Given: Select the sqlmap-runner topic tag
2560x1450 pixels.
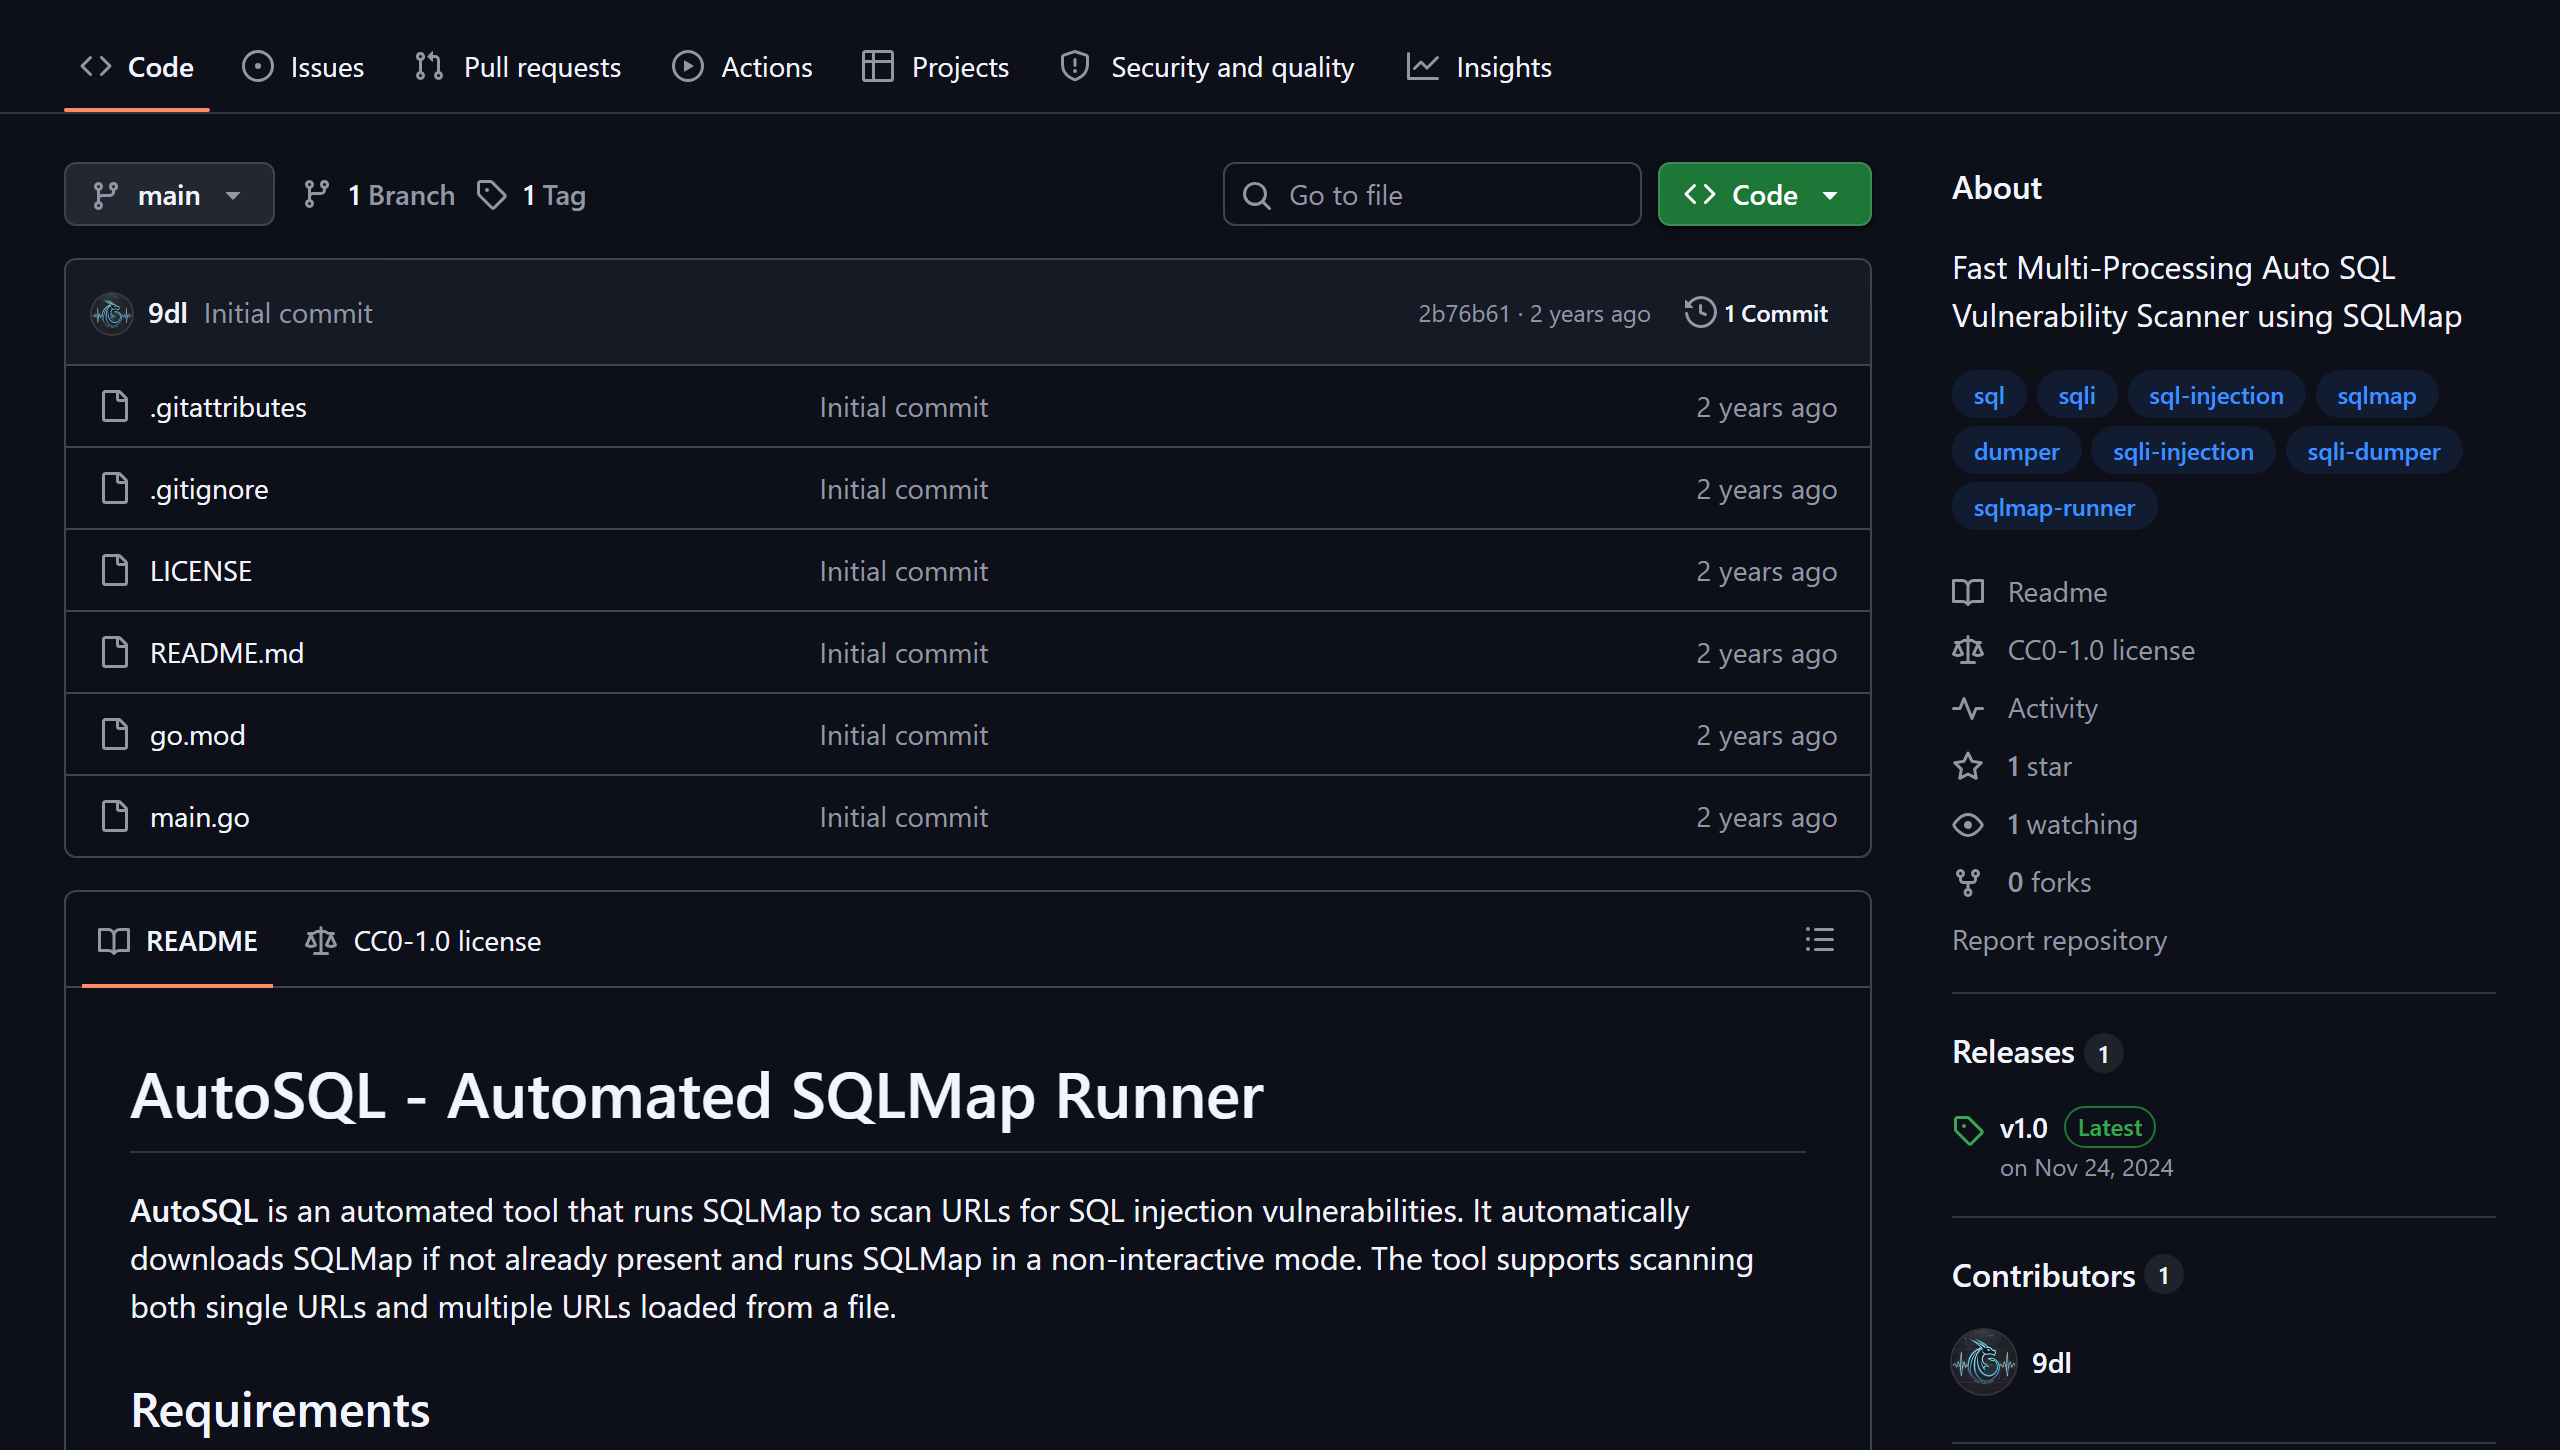Looking at the screenshot, I should 2054,508.
